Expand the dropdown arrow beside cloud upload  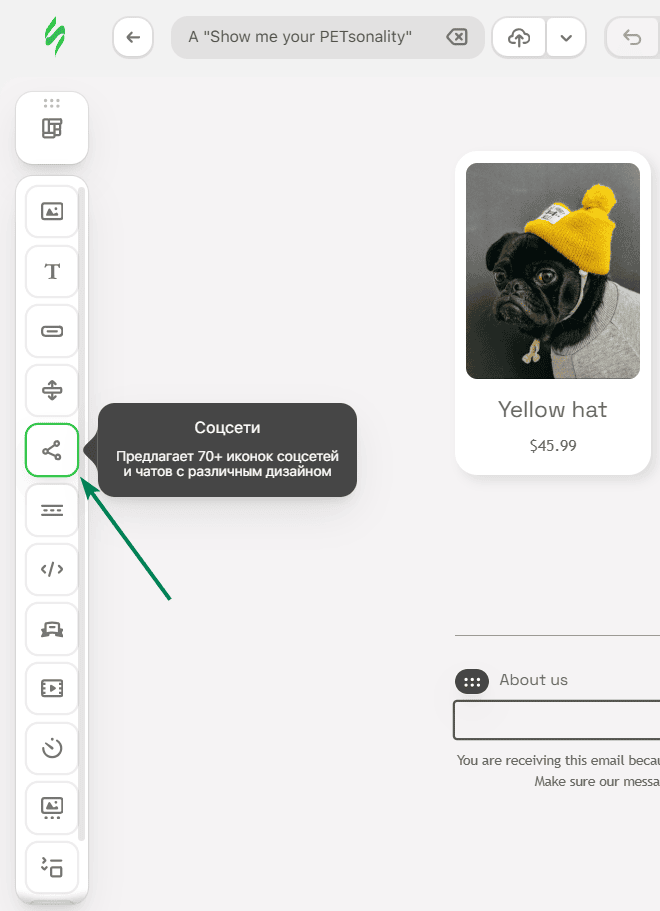click(x=566, y=38)
